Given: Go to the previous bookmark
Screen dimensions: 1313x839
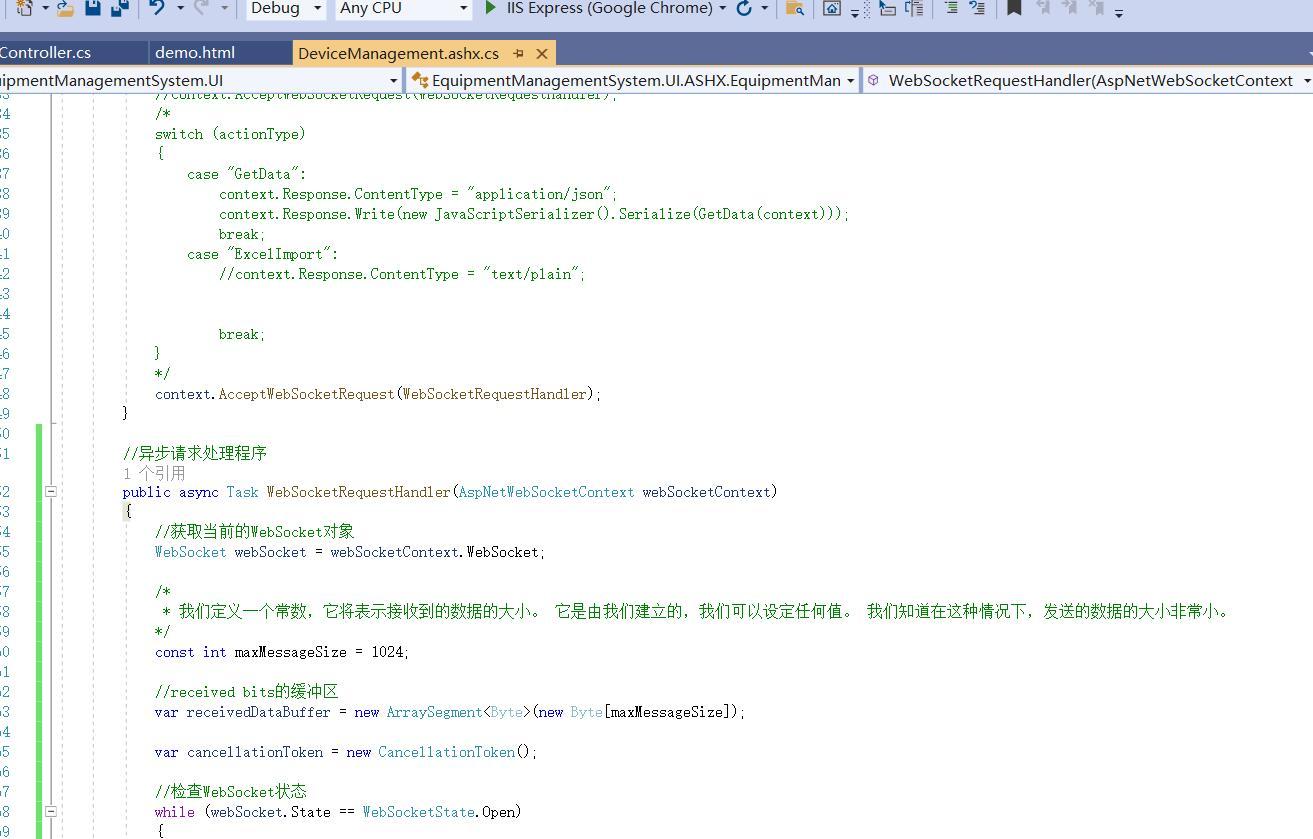Looking at the screenshot, I should [x=1043, y=8].
